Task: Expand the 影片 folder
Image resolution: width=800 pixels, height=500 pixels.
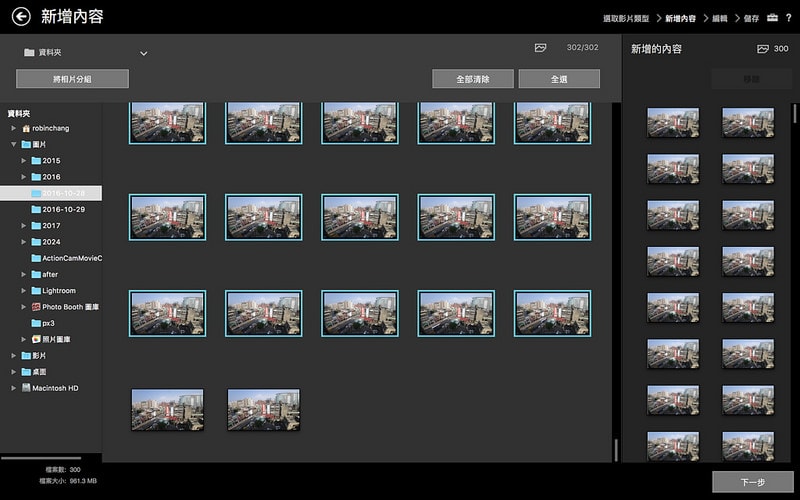Action: (x=14, y=356)
